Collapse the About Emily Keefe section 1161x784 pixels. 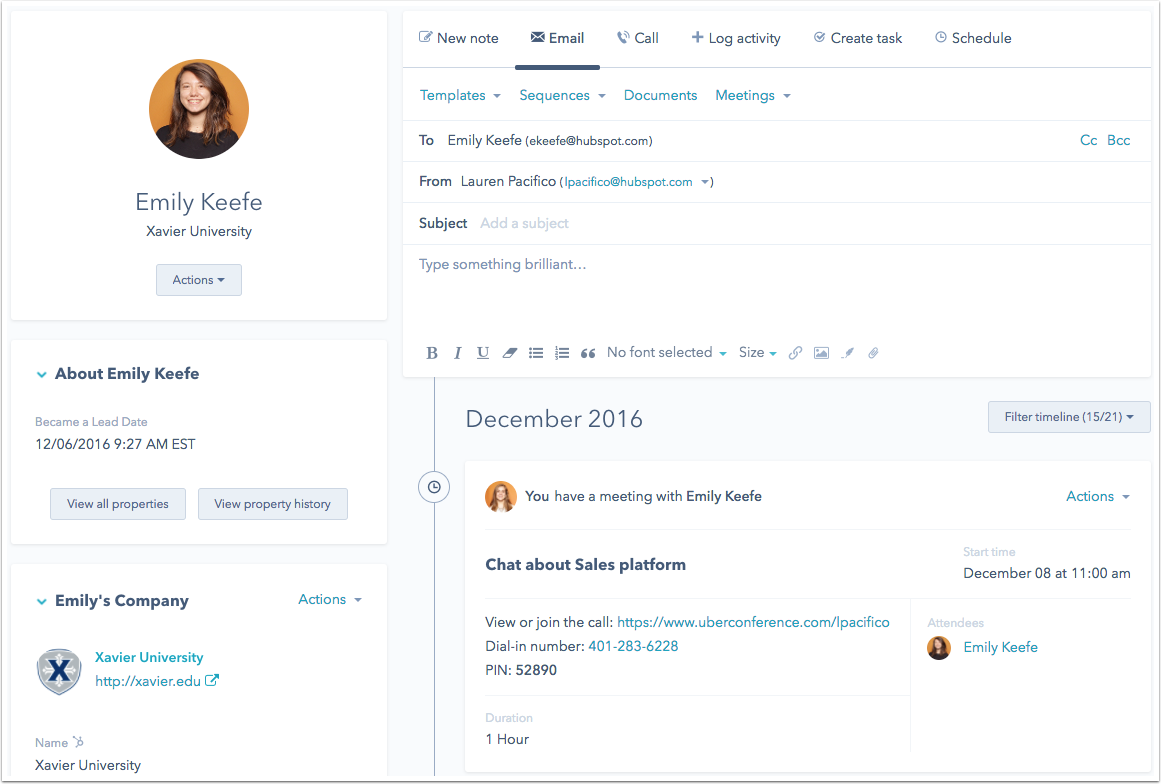tap(41, 373)
